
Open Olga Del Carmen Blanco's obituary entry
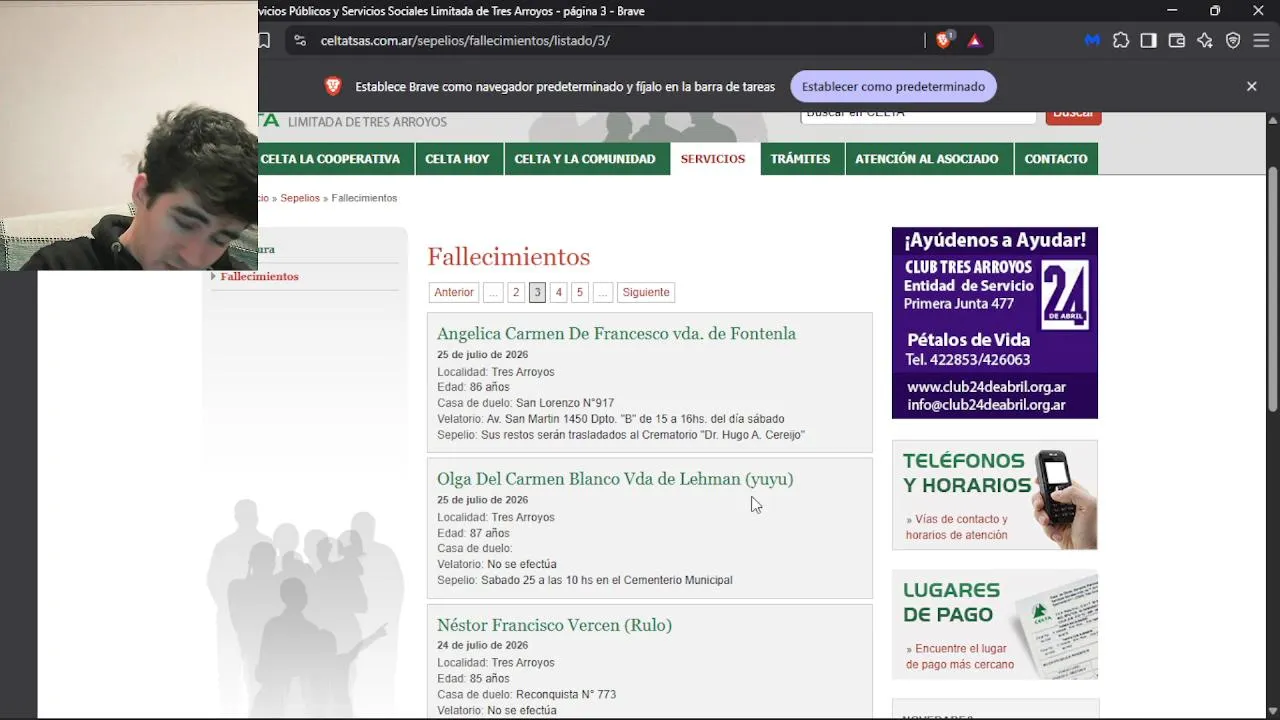615,479
